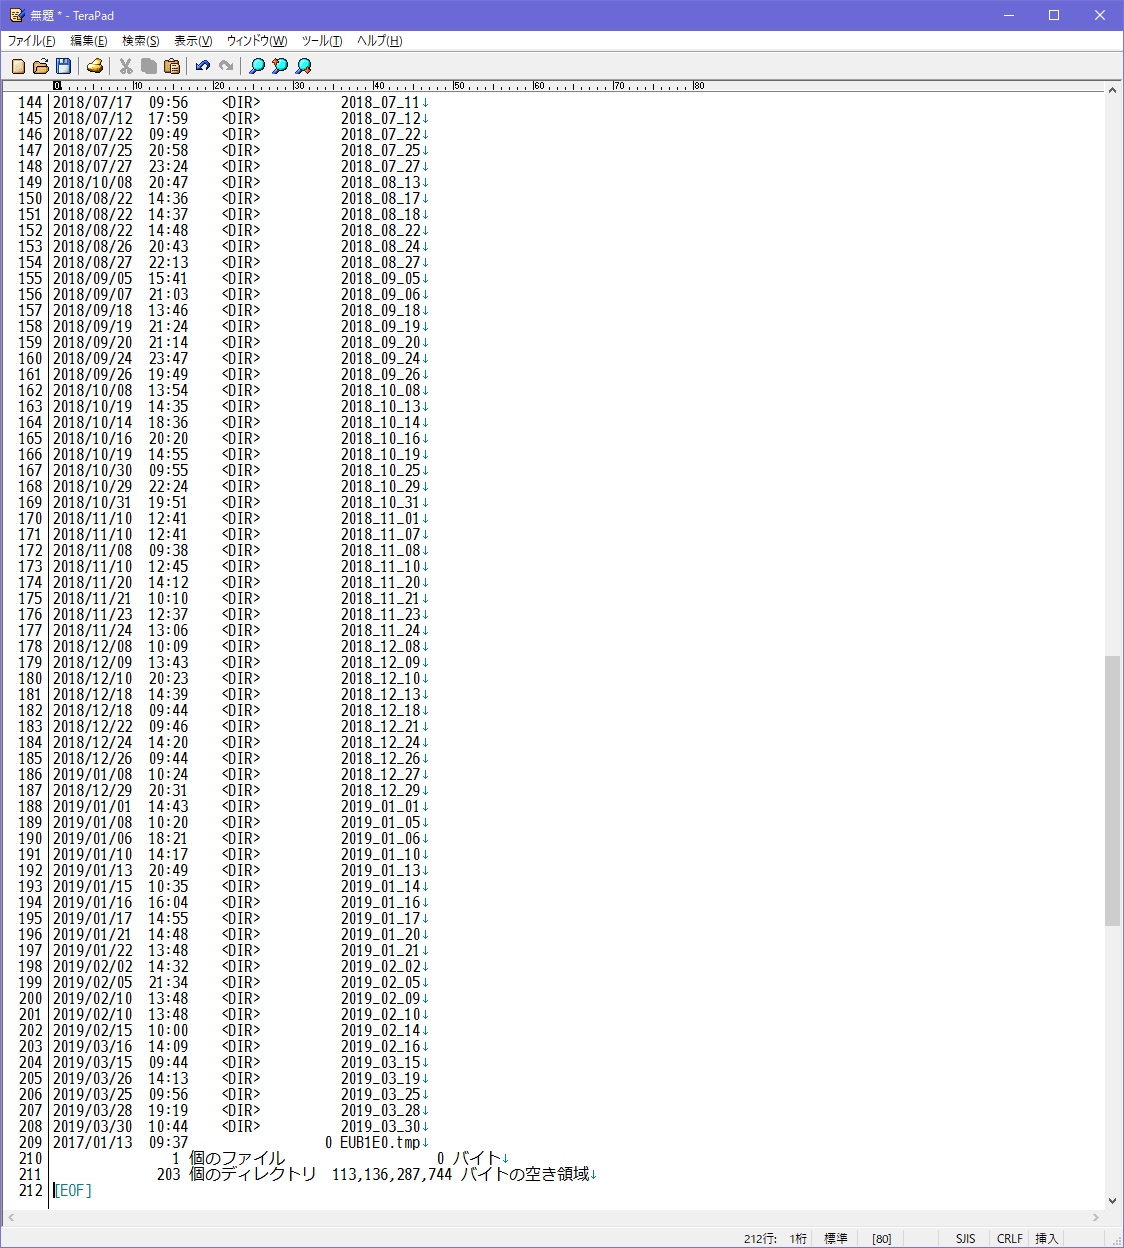The height and width of the screenshot is (1248, 1124).
Task: Open the ヘルプ(H) menu
Action: pyautogui.click(x=380, y=41)
